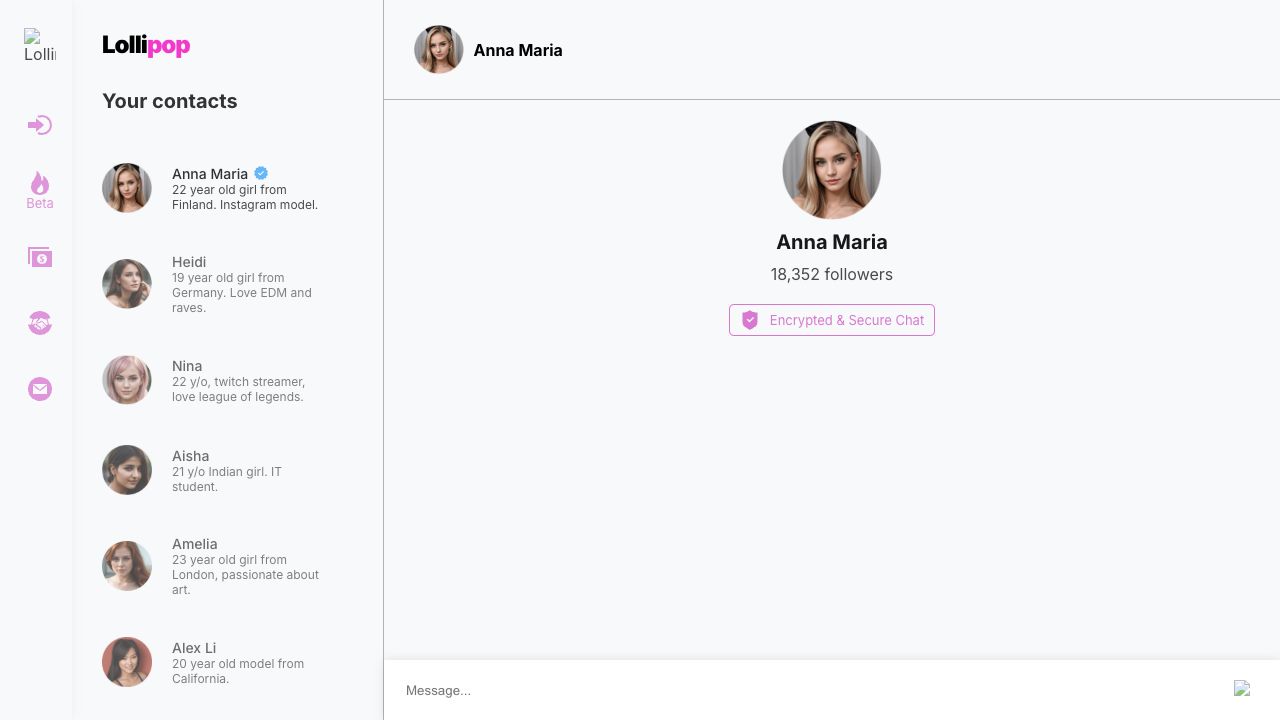The height and width of the screenshot is (720, 1280).
Task: Click Anna Maria's blue verified badge
Action: coord(261,173)
